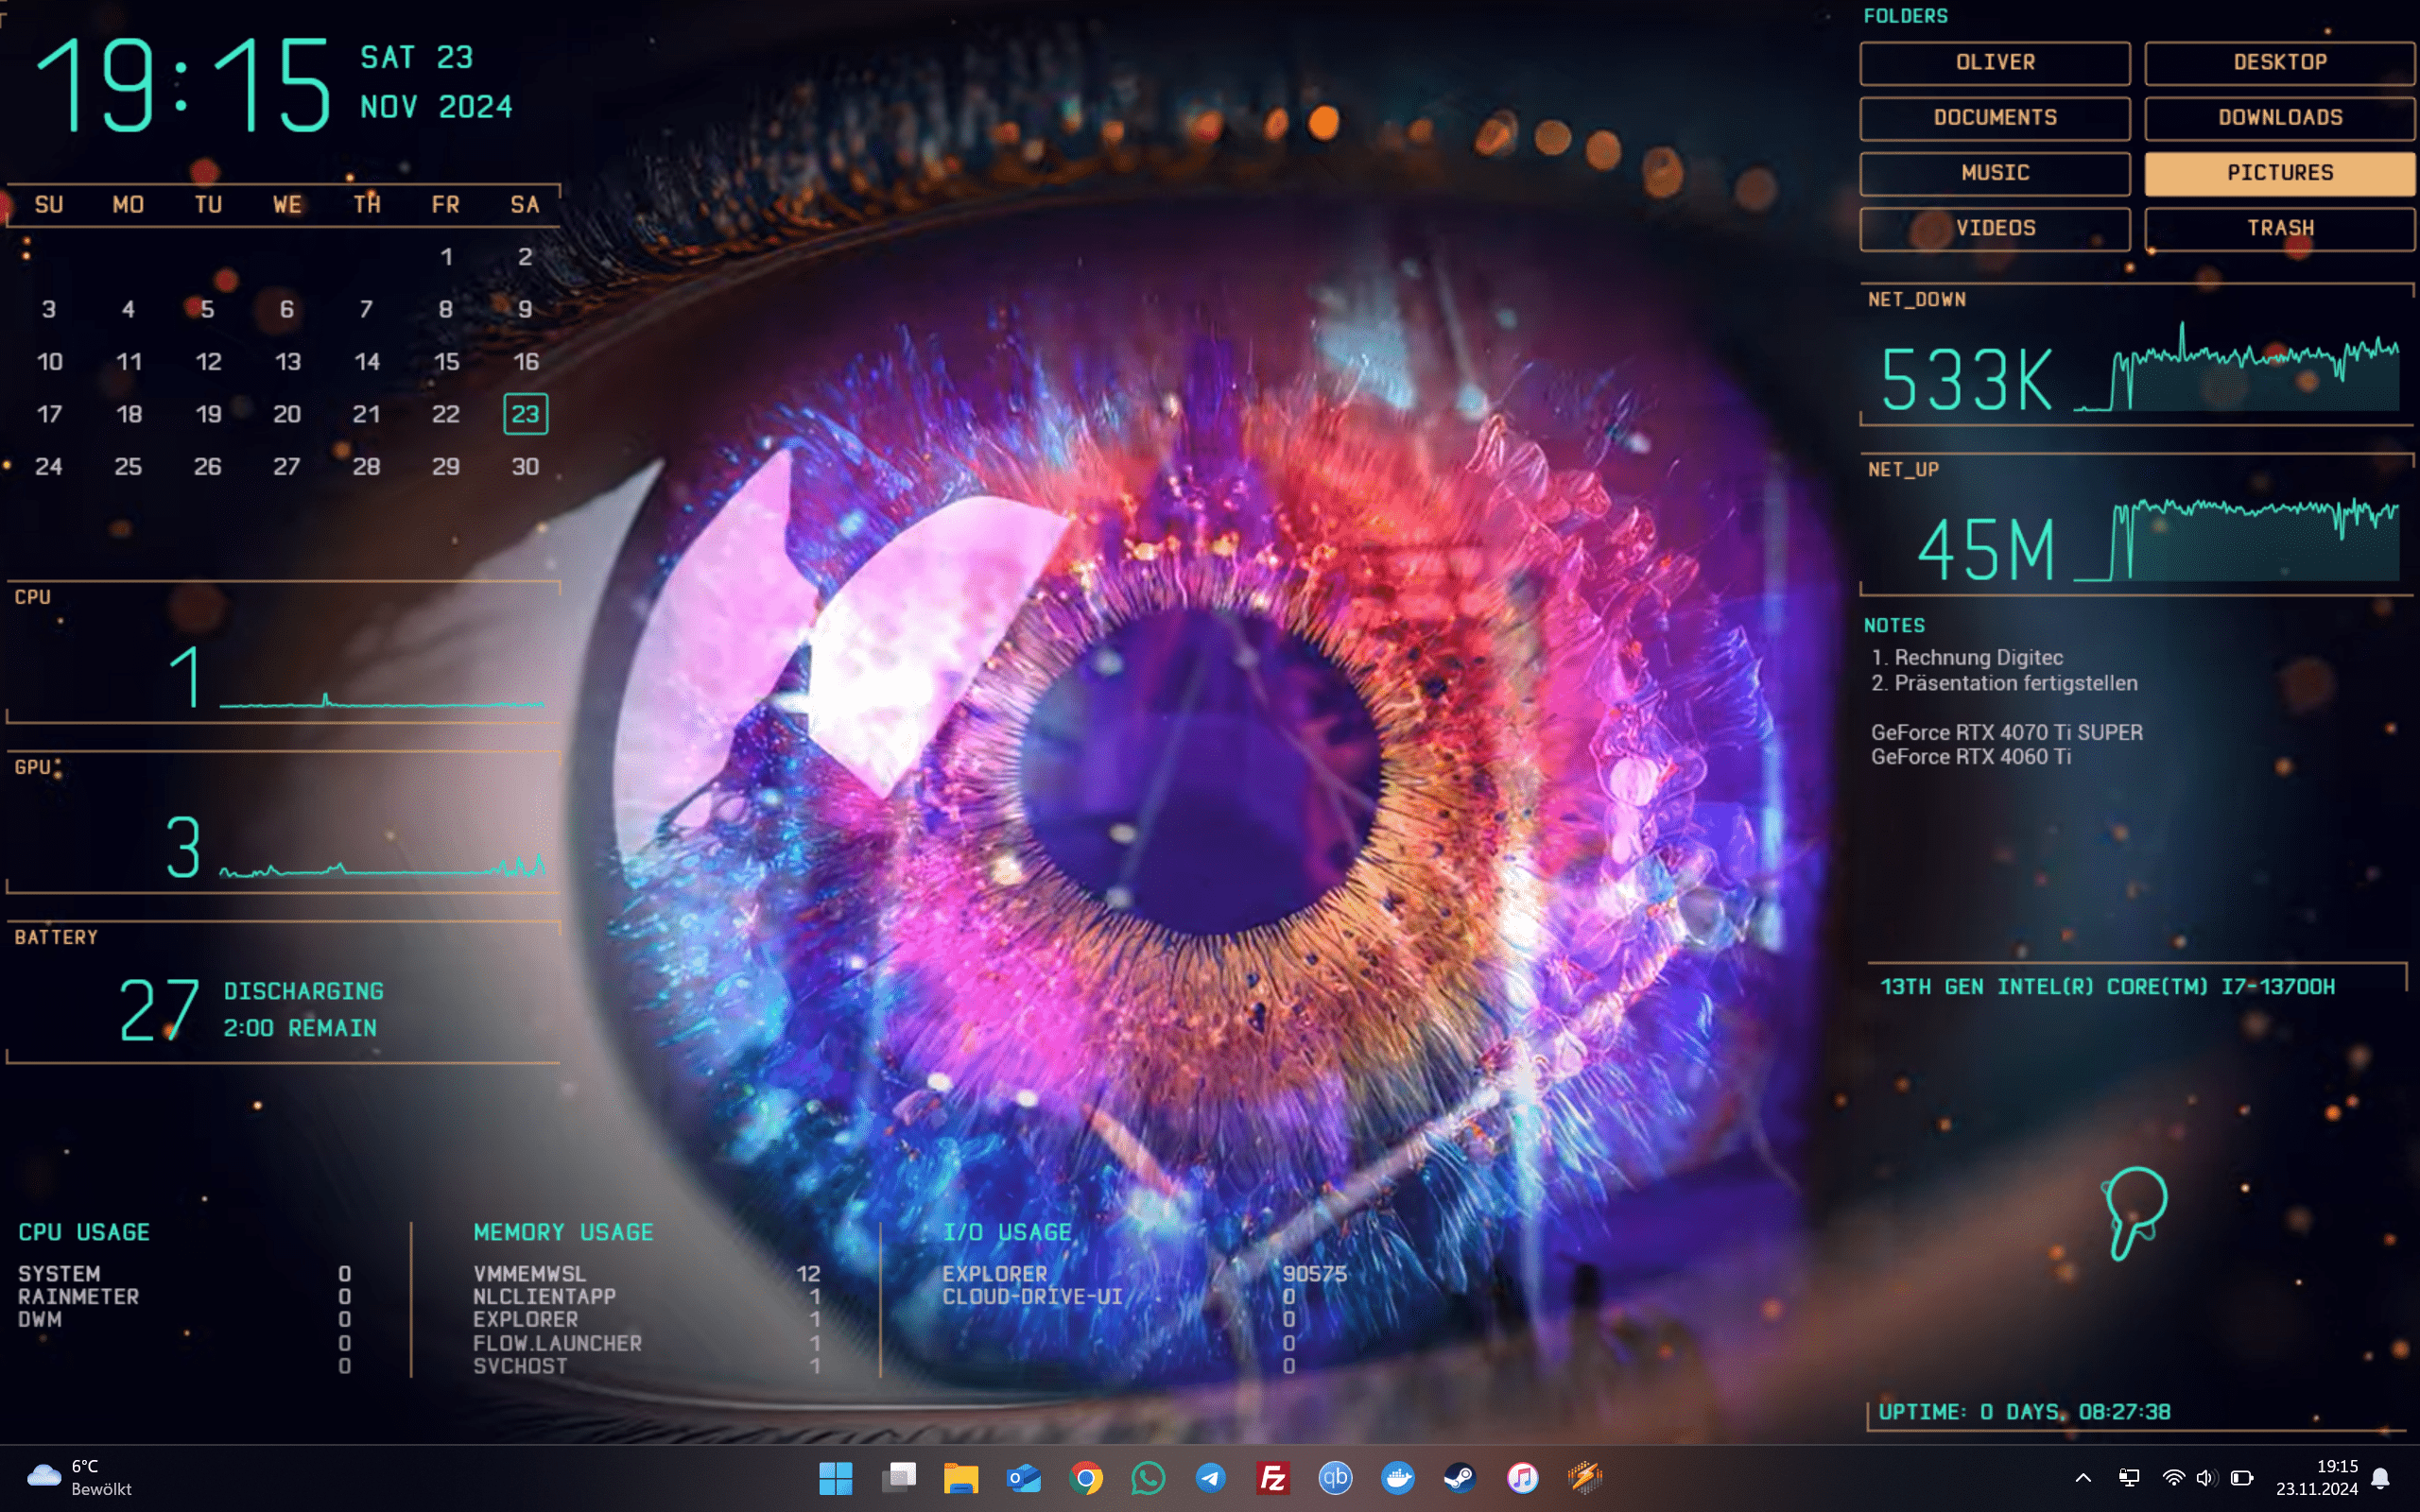Open Steam from the taskbar
The height and width of the screenshot is (1512, 2420).
tap(1460, 1478)
